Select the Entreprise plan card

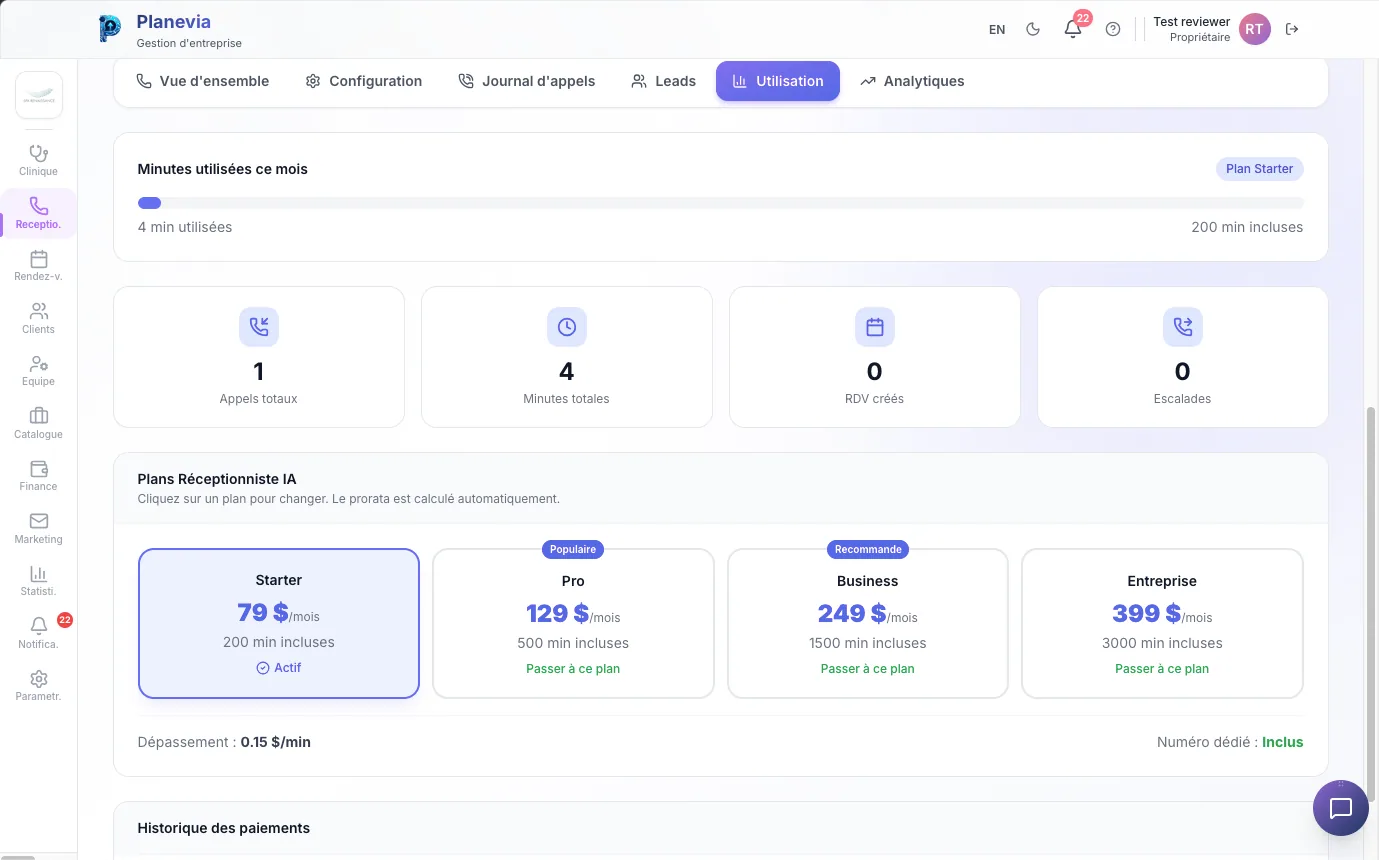(1162, 623)
